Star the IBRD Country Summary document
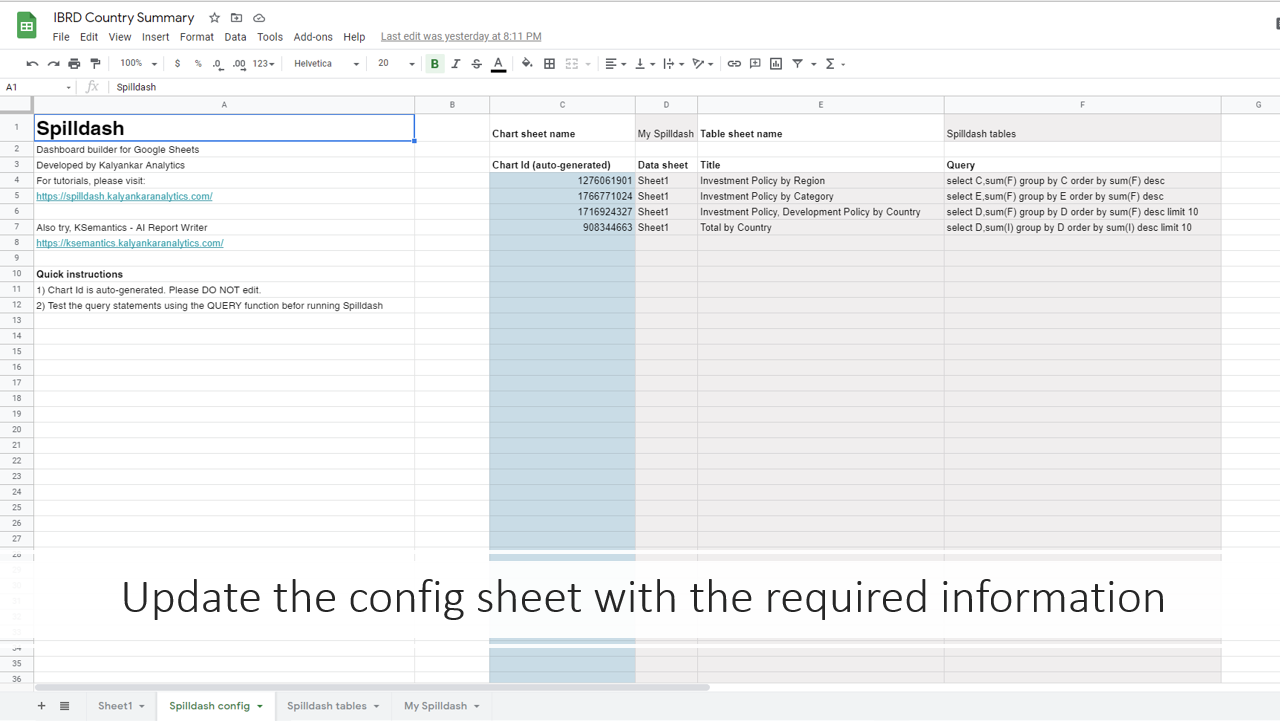1280x721 pixels. (214, 18)
